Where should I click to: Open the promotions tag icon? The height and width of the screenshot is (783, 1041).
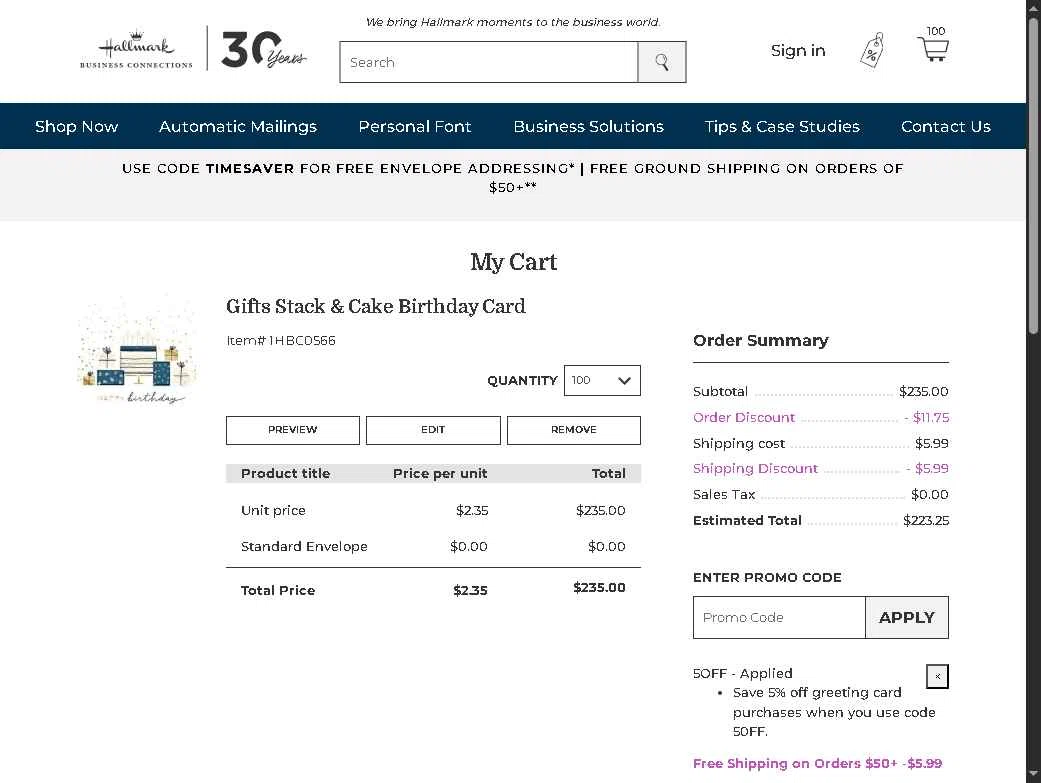point(872,50)
